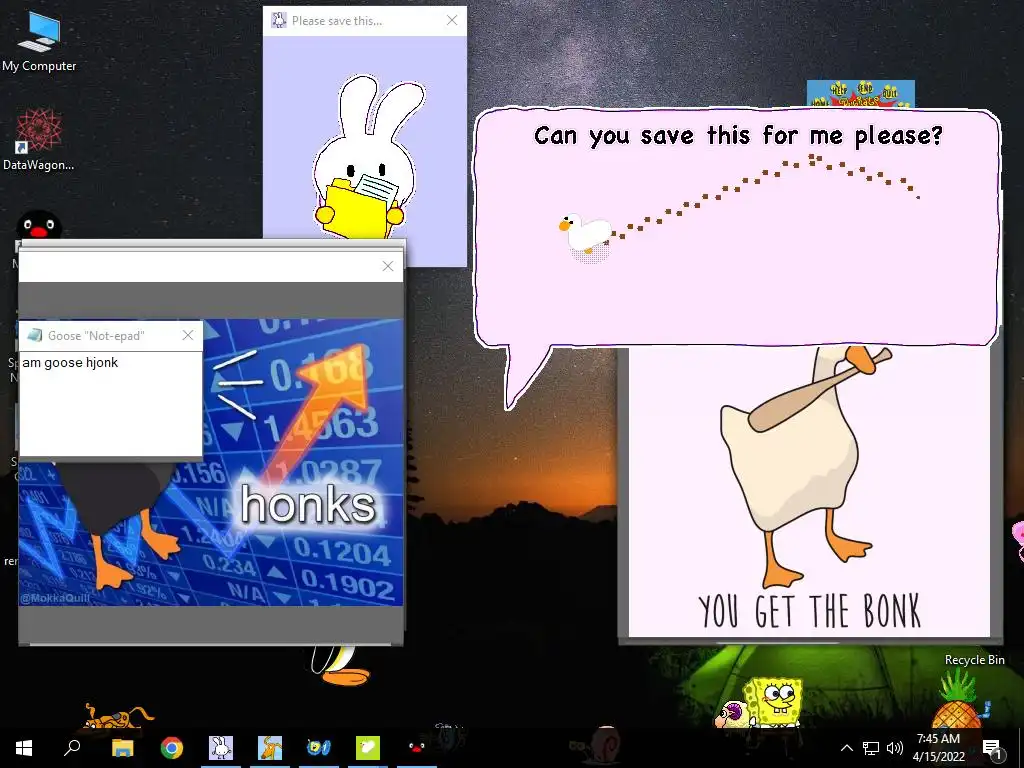Screen dimensions: 1024x768
Task: Click the small white goose in the speech bubble
Action: tap(585, 234)
